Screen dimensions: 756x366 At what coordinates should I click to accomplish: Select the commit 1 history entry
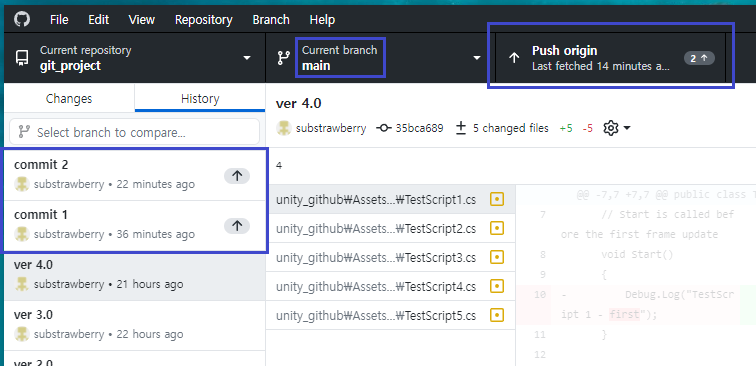pos(135,226)
